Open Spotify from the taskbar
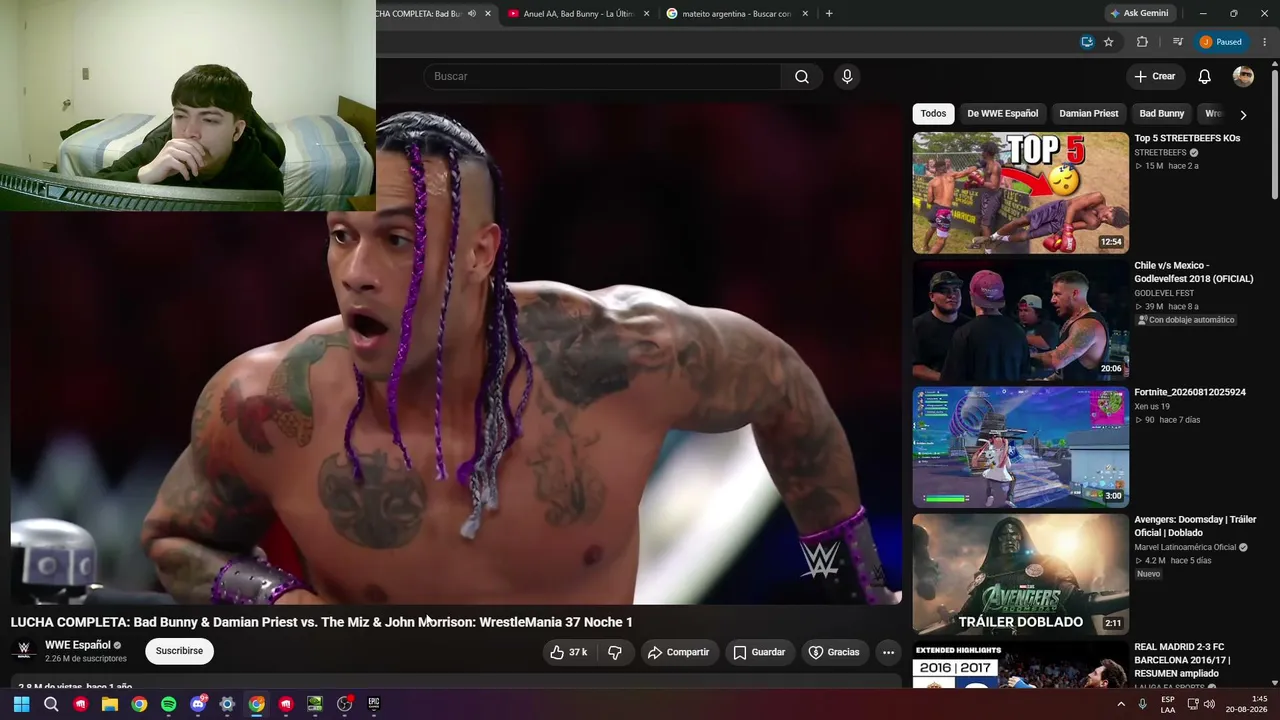The image size is (1280, 720). click(x=168, y=704)
